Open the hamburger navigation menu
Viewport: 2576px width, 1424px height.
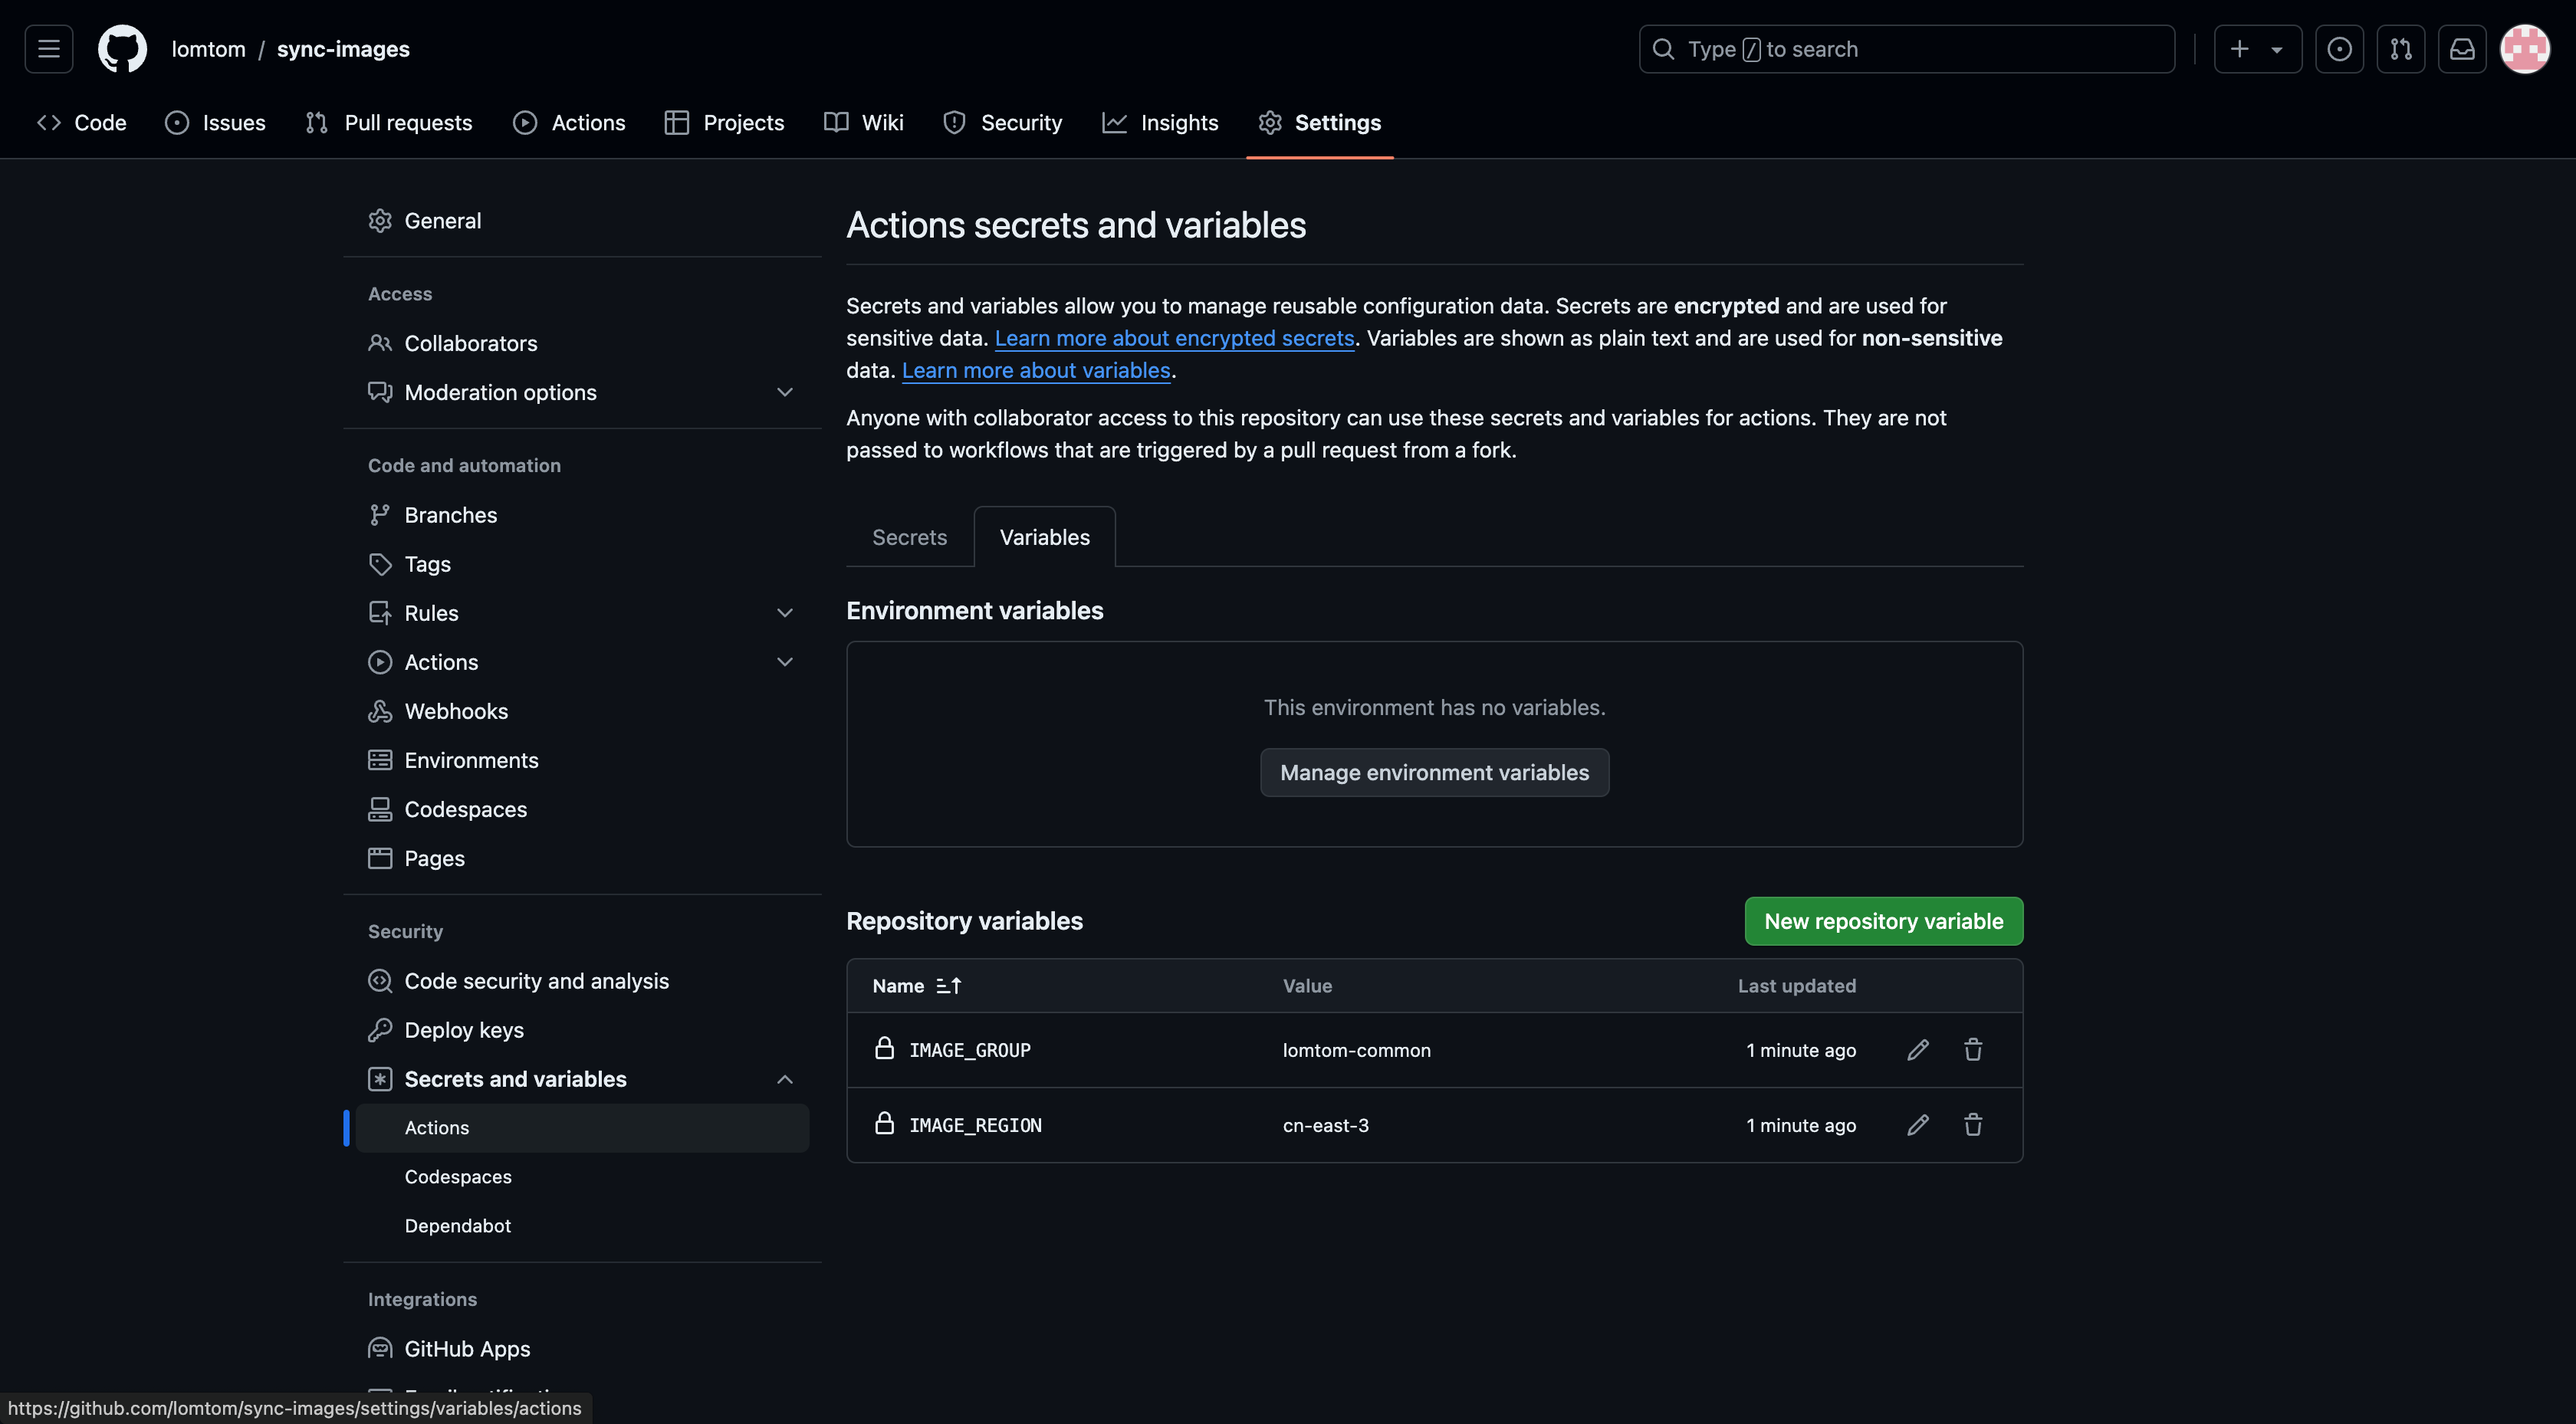[48, 49]
